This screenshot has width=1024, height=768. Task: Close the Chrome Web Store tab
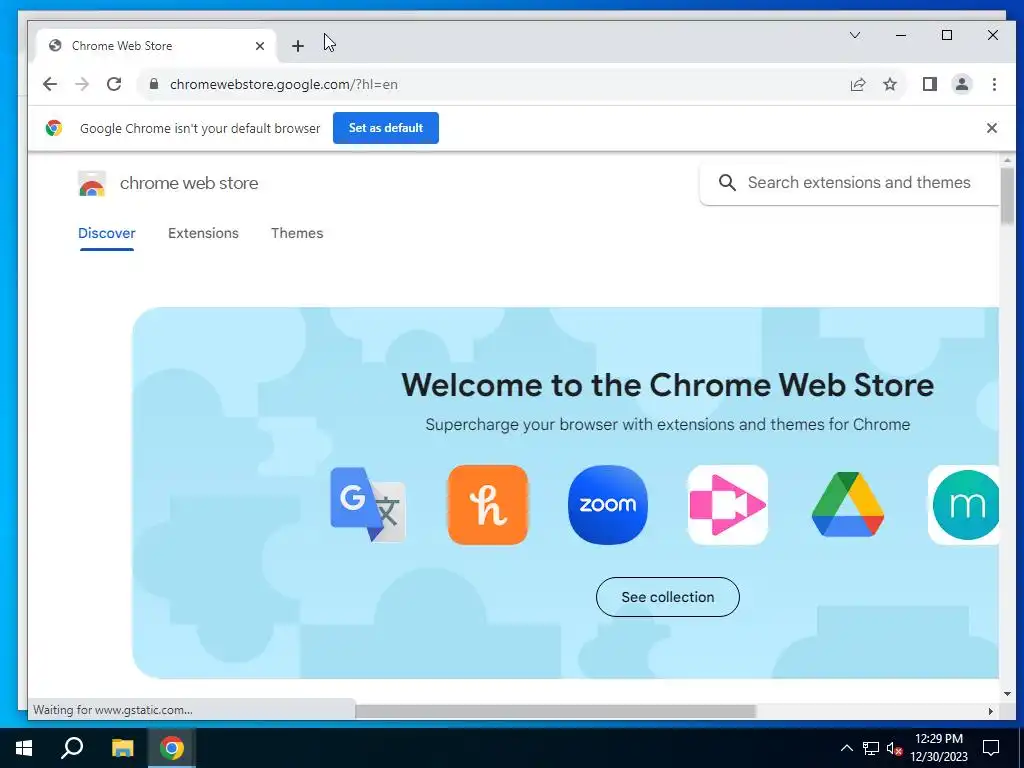pos(260,46)
